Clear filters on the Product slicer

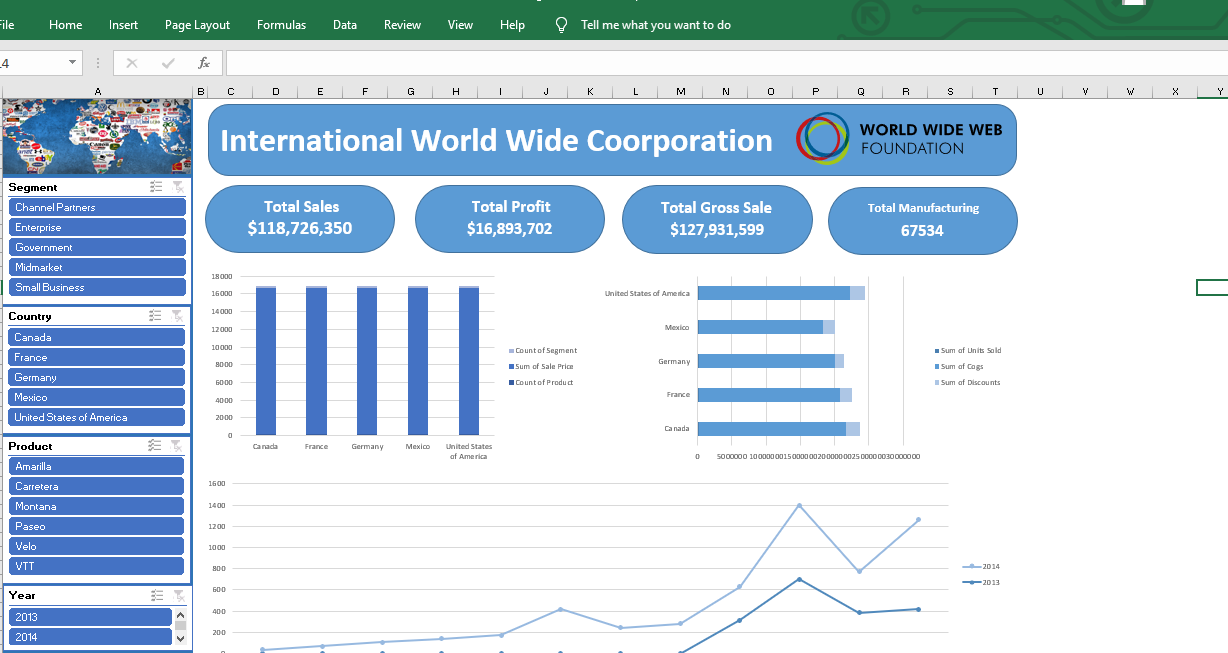179,446
